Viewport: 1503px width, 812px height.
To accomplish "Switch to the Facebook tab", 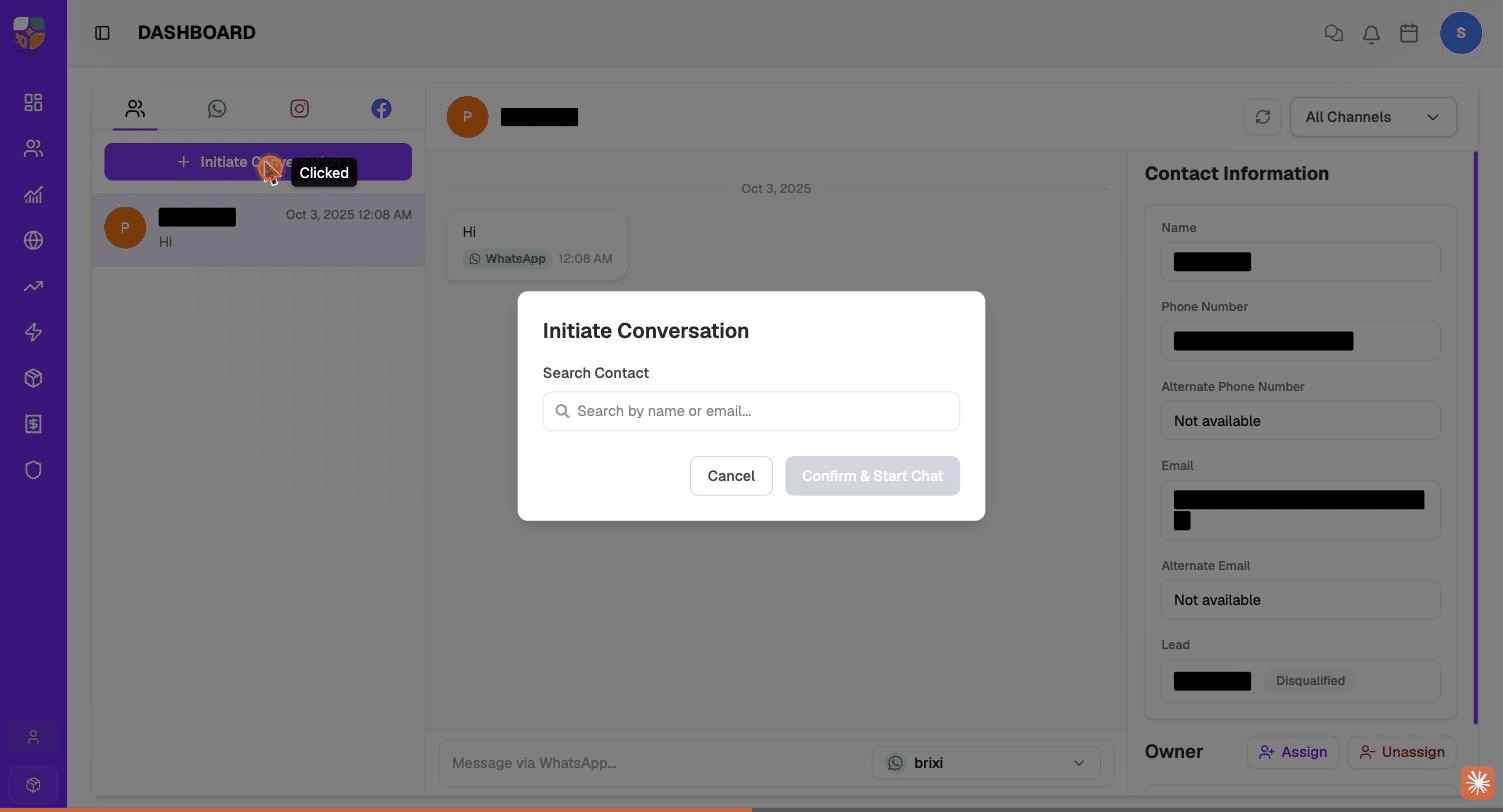I will 381,108.
